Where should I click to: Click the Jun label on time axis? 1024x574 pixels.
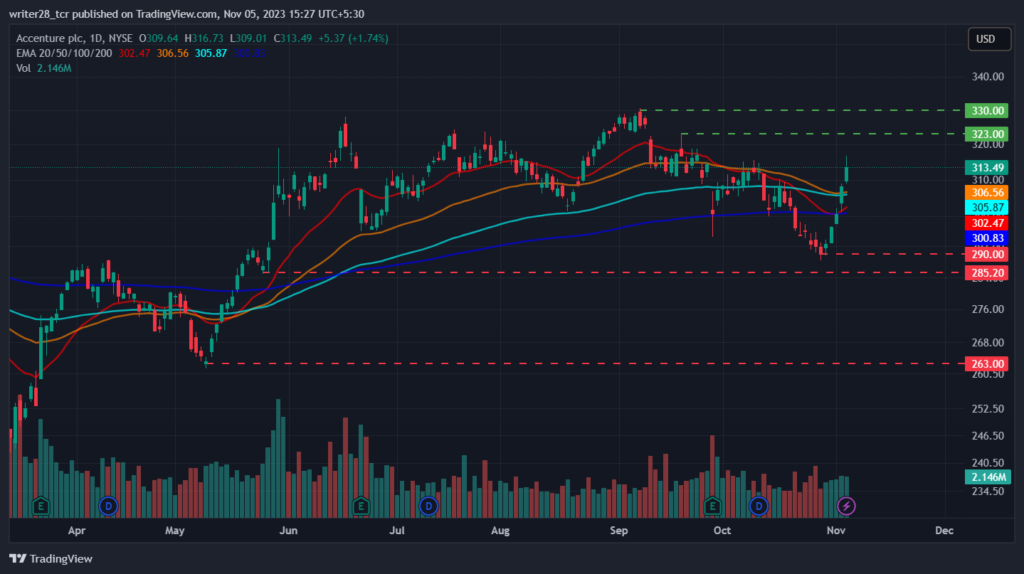point(288,531)
